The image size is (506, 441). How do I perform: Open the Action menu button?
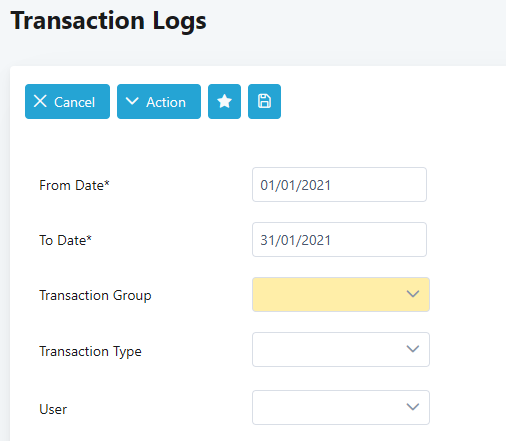pos(159,101)
